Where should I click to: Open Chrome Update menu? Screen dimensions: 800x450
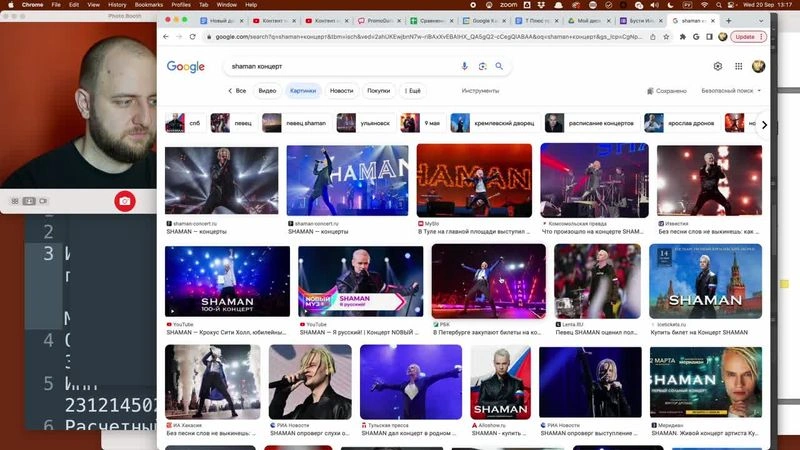(748, 37)
